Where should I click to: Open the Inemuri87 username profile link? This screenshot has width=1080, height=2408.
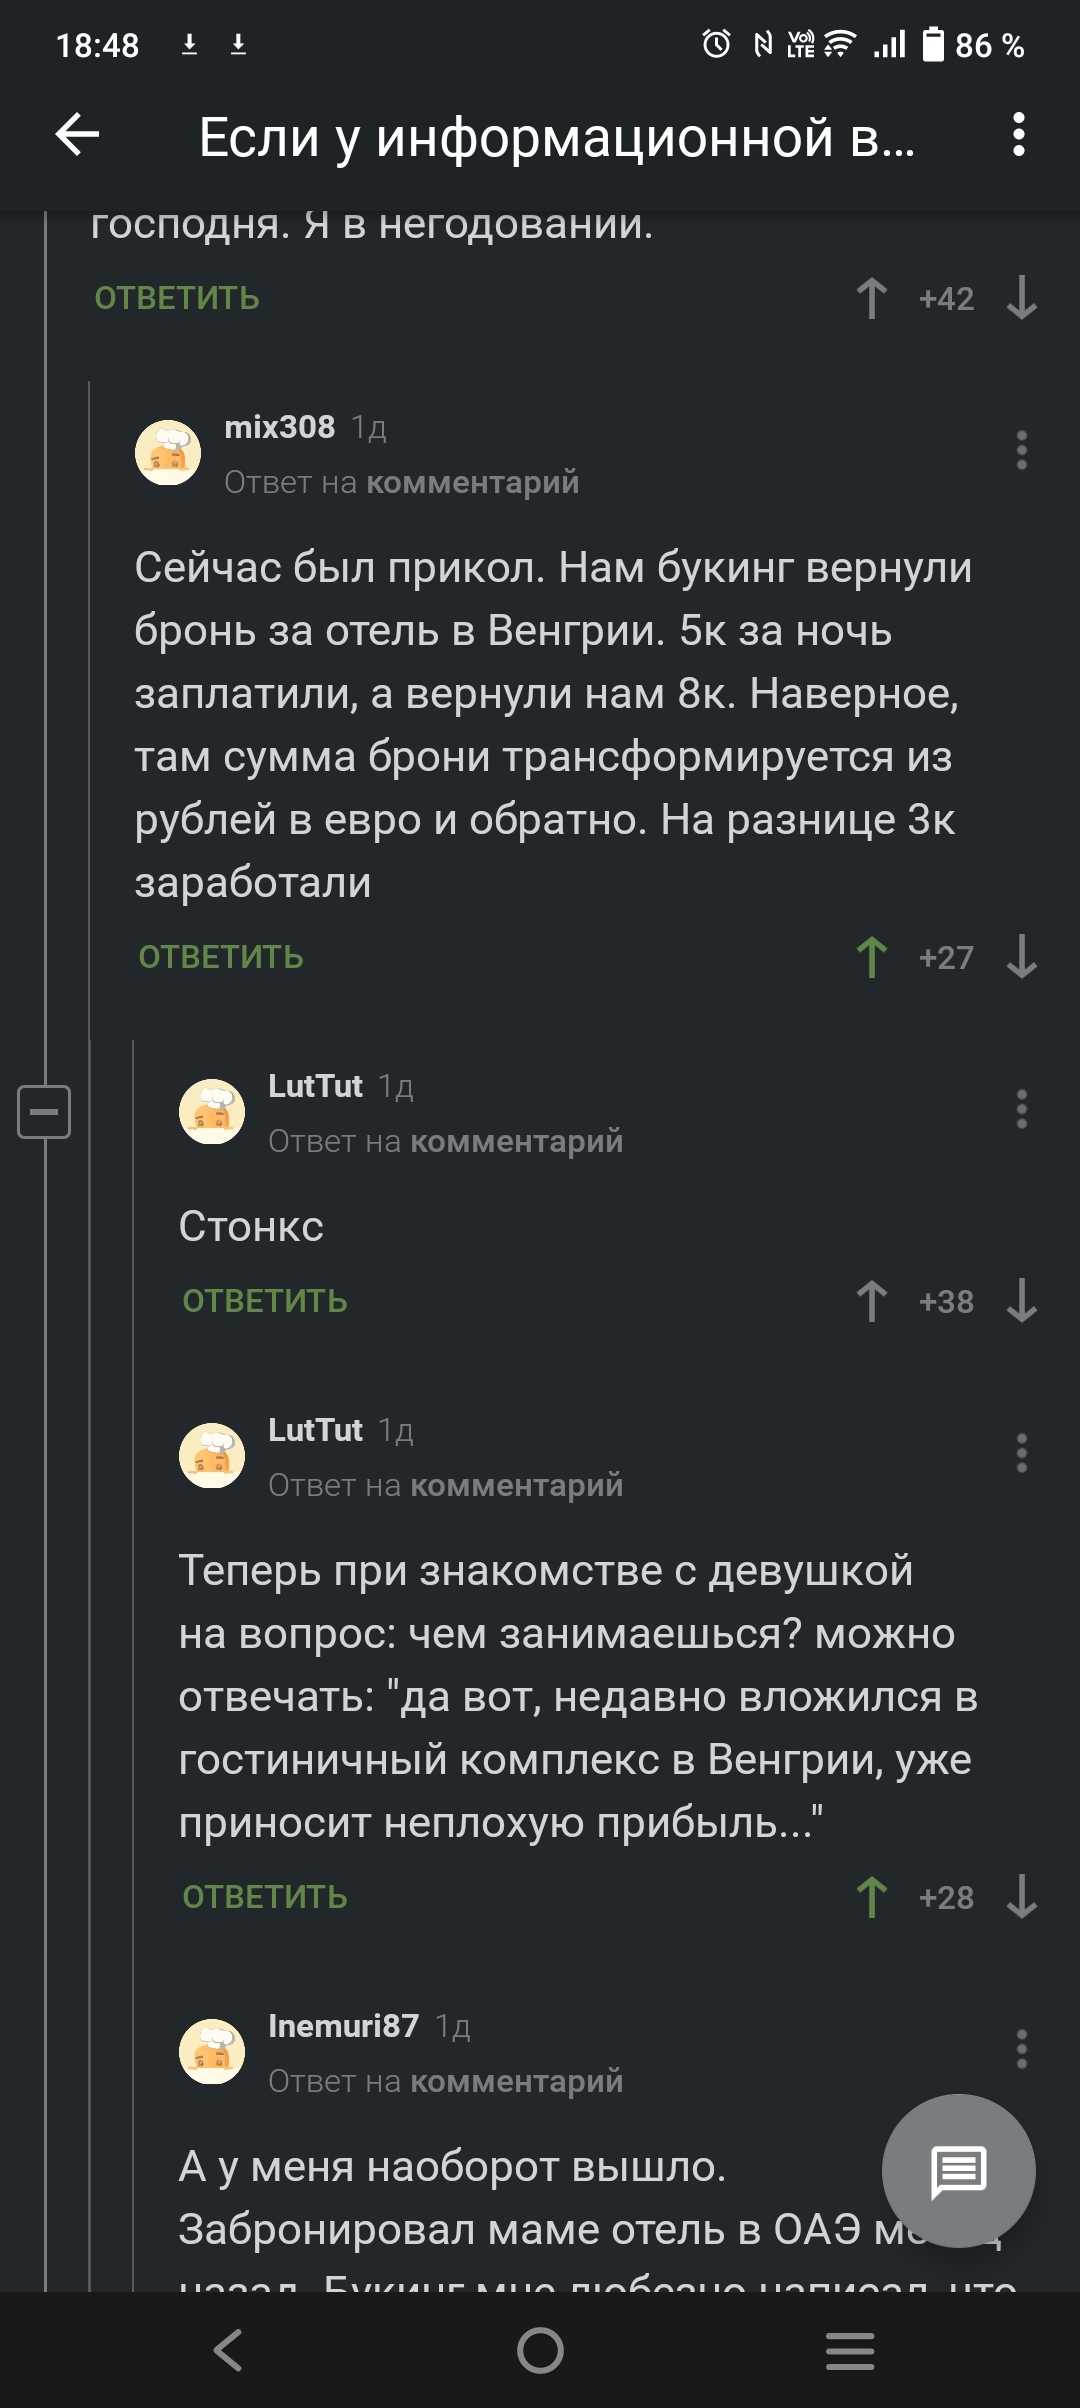point(343,2026)
